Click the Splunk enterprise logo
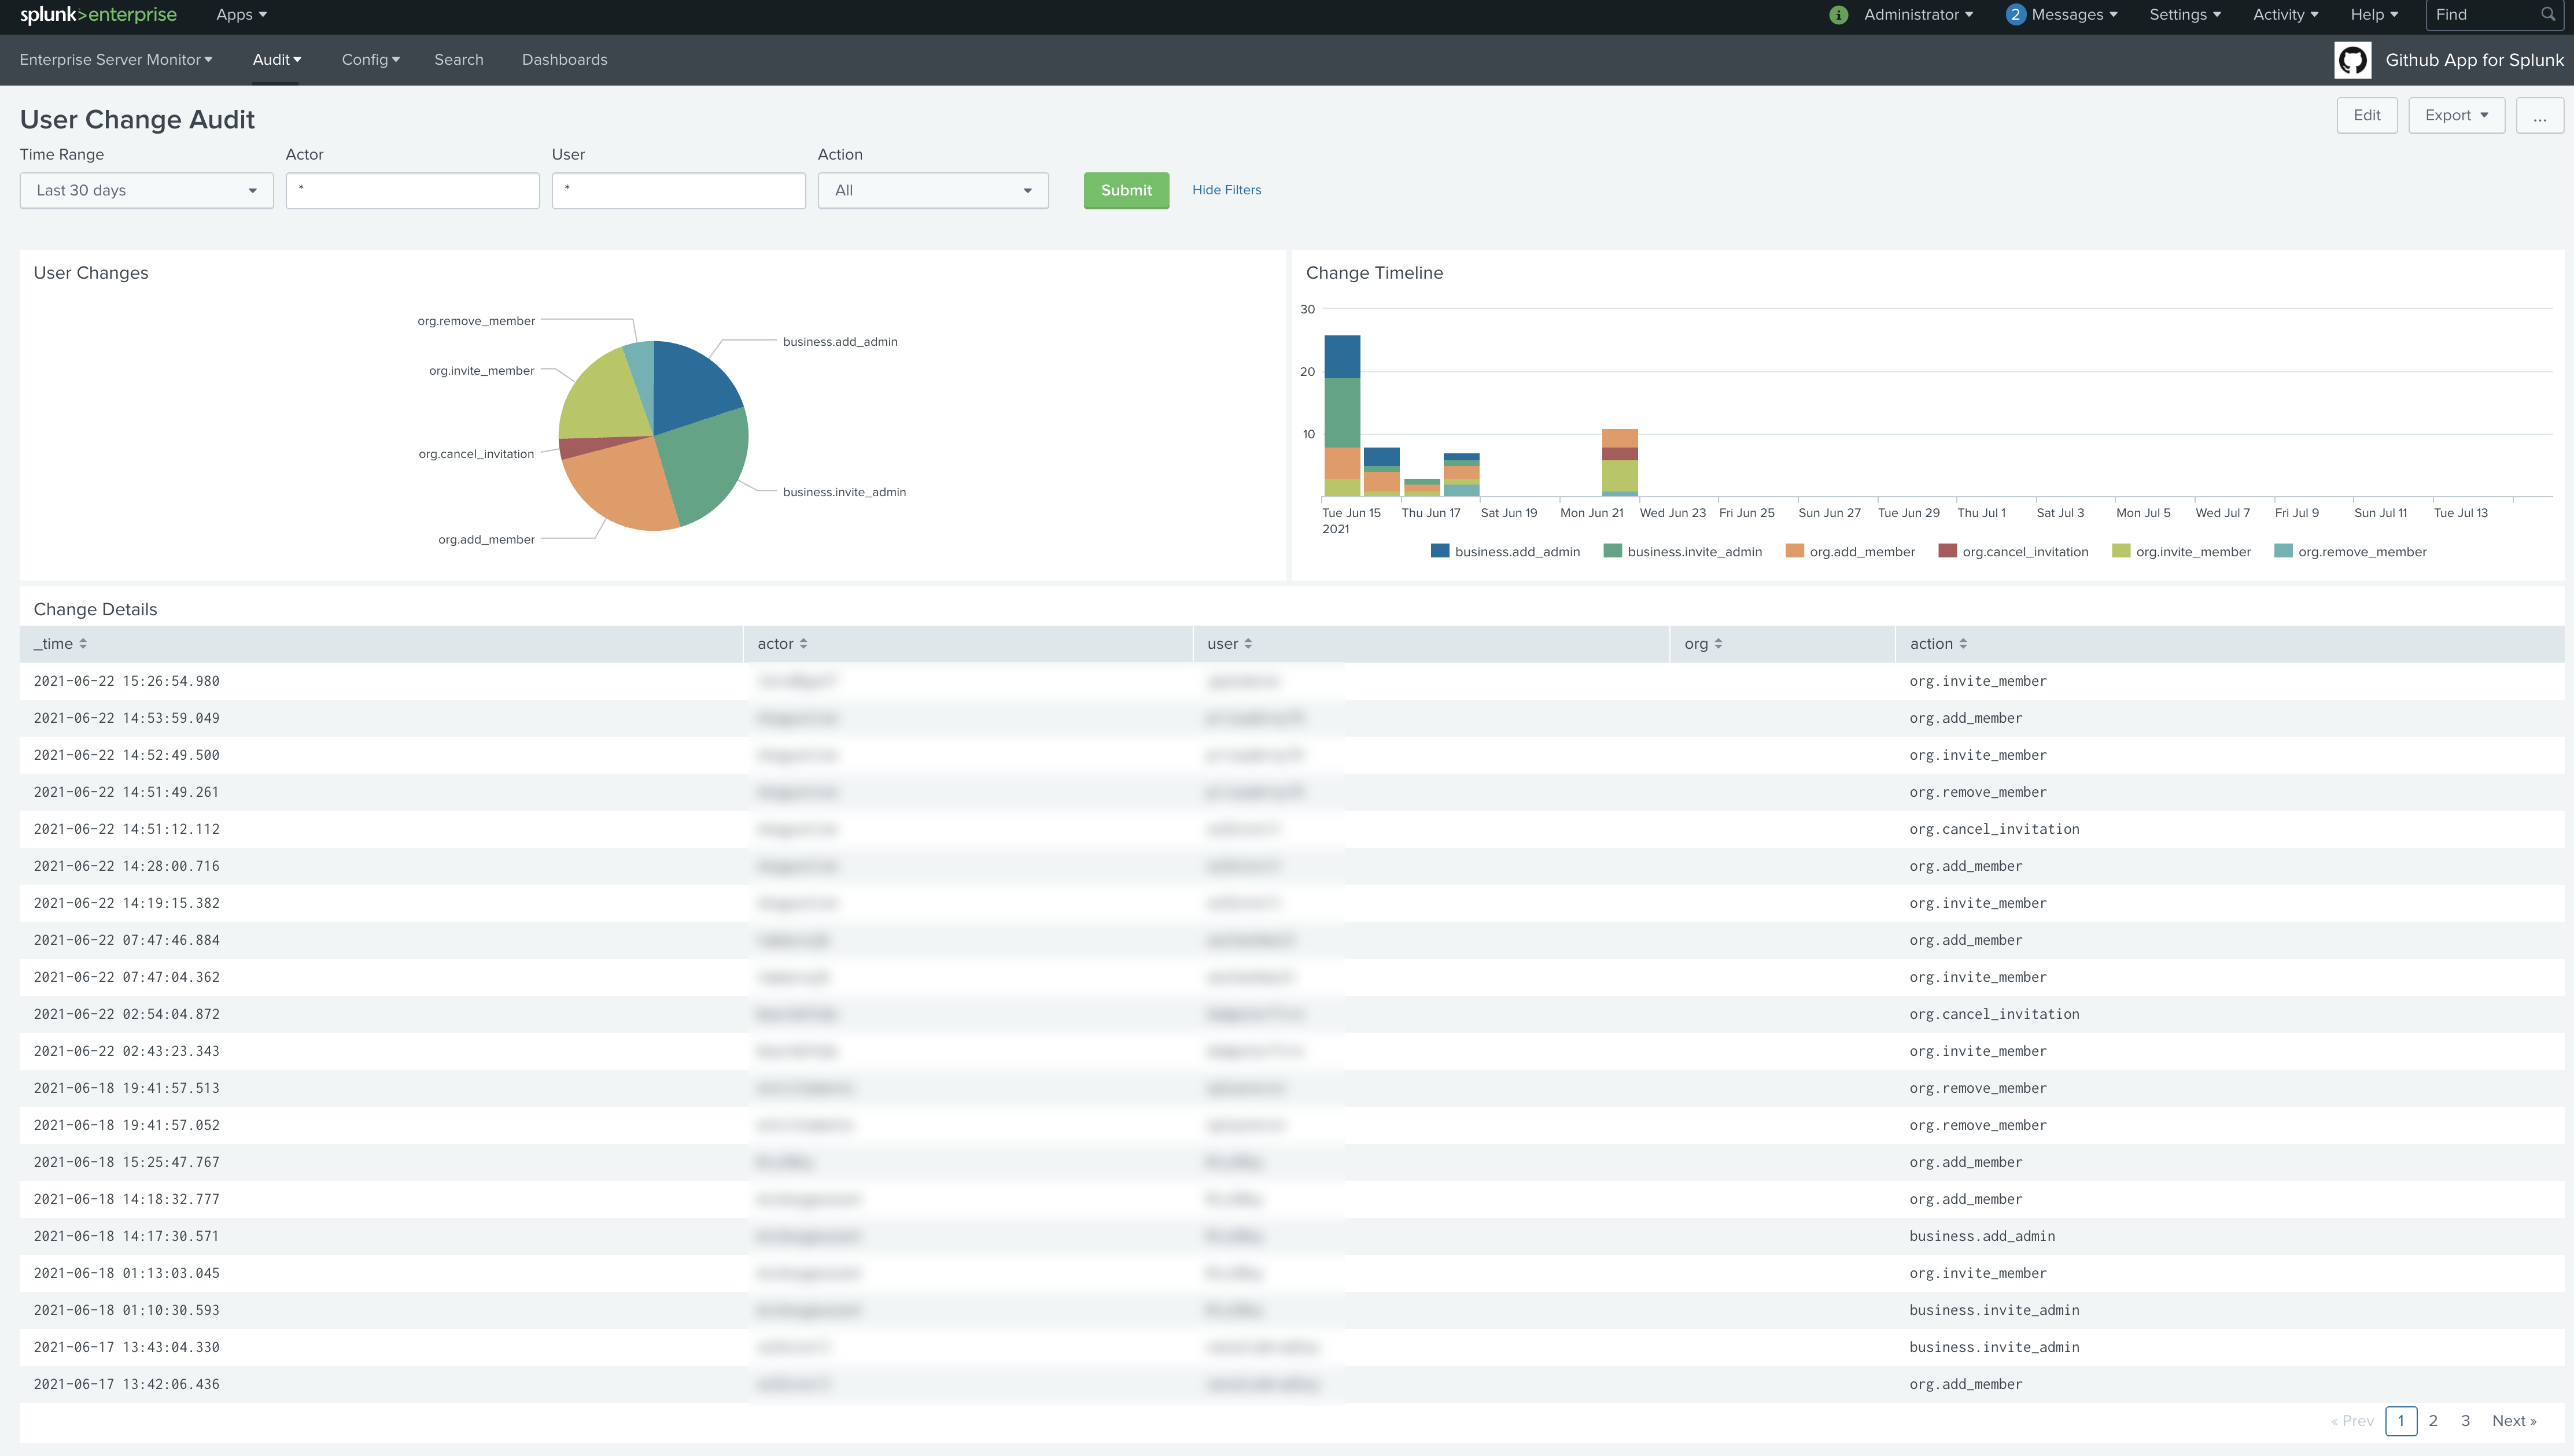The height and width of the screenshot is (1456, 2574). (x=98, y=15)
